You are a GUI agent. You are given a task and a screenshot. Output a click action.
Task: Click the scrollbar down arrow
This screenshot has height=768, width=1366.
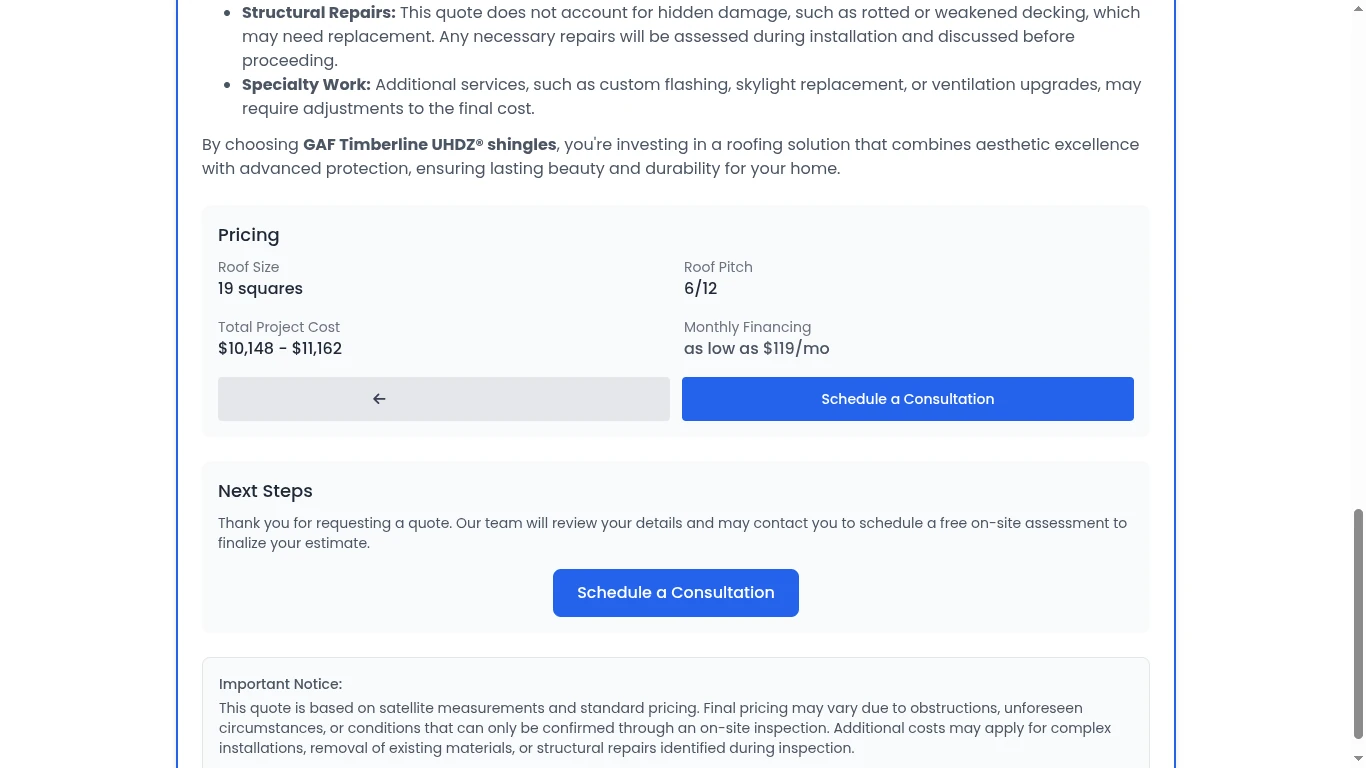pos(1357,759)
